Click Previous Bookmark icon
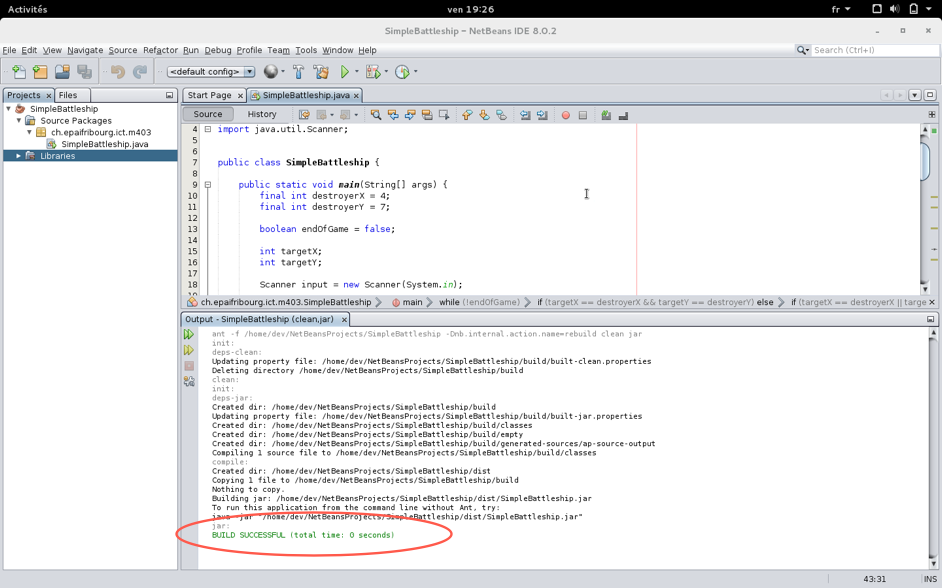The height and width of the screenshot is (588, 942). [467, 115]
